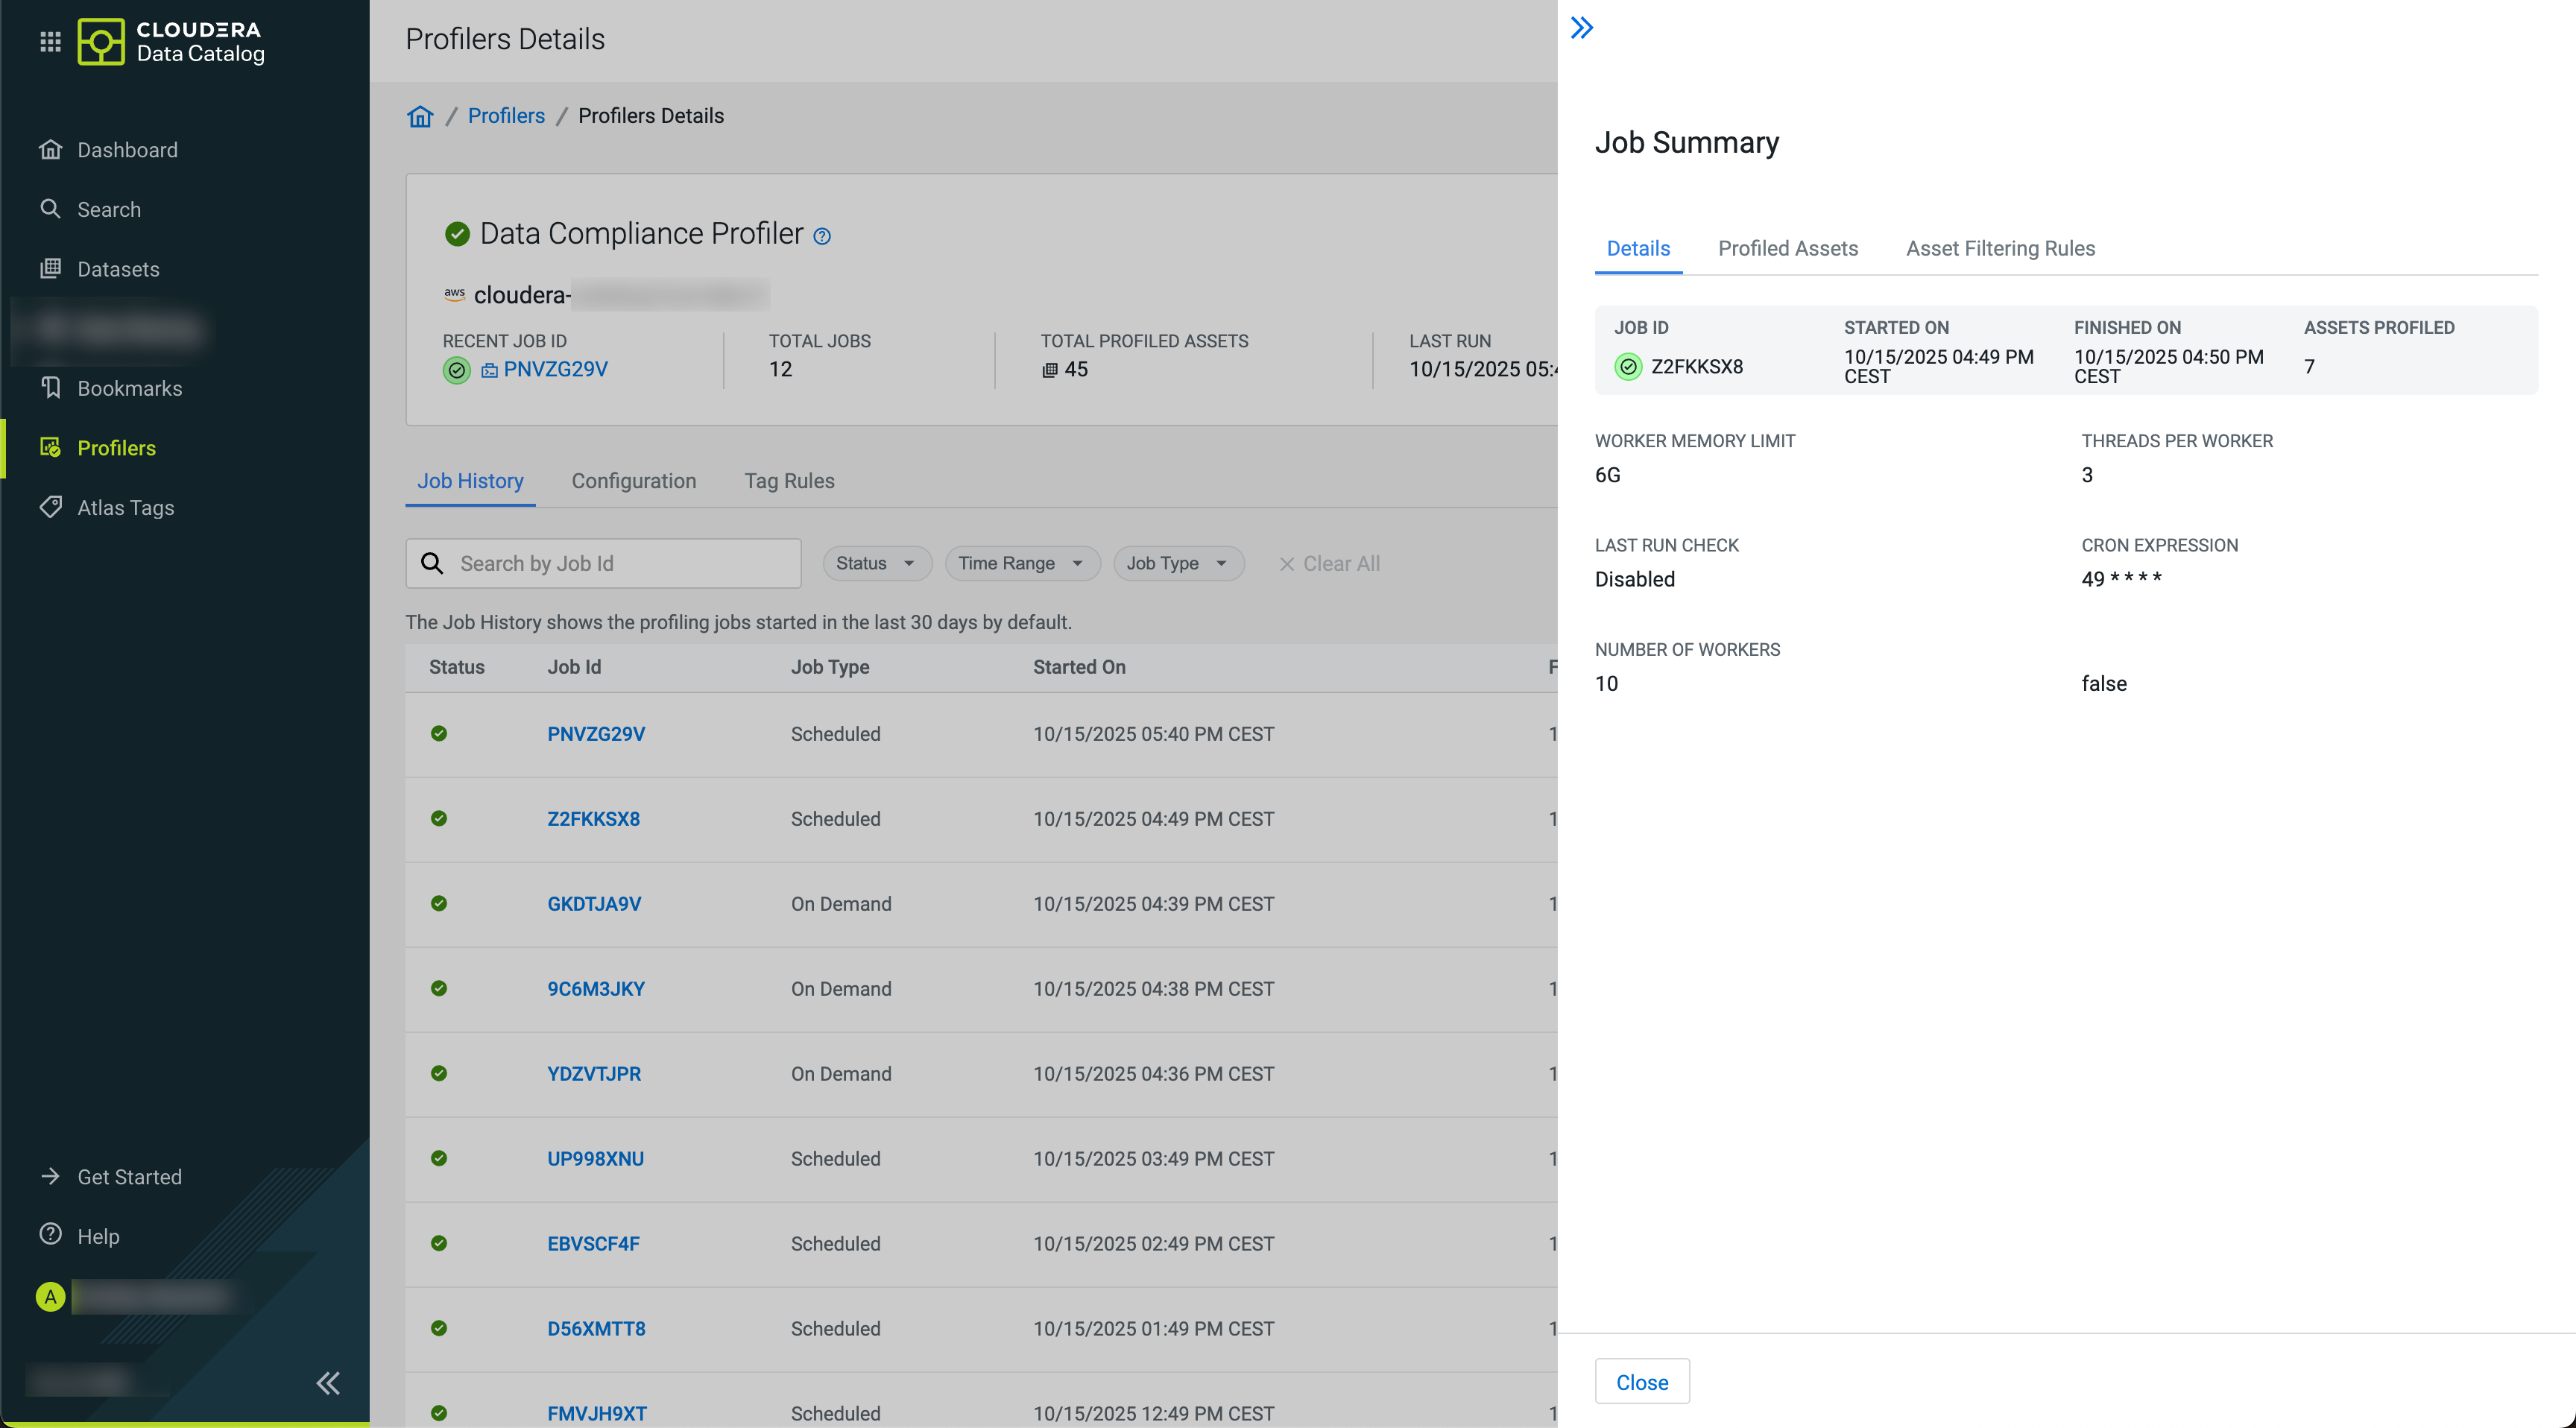The width and height of the screenshot is (2576, 1428).
Task: Expand the Time Range filter
Action: click(1021, 563)
